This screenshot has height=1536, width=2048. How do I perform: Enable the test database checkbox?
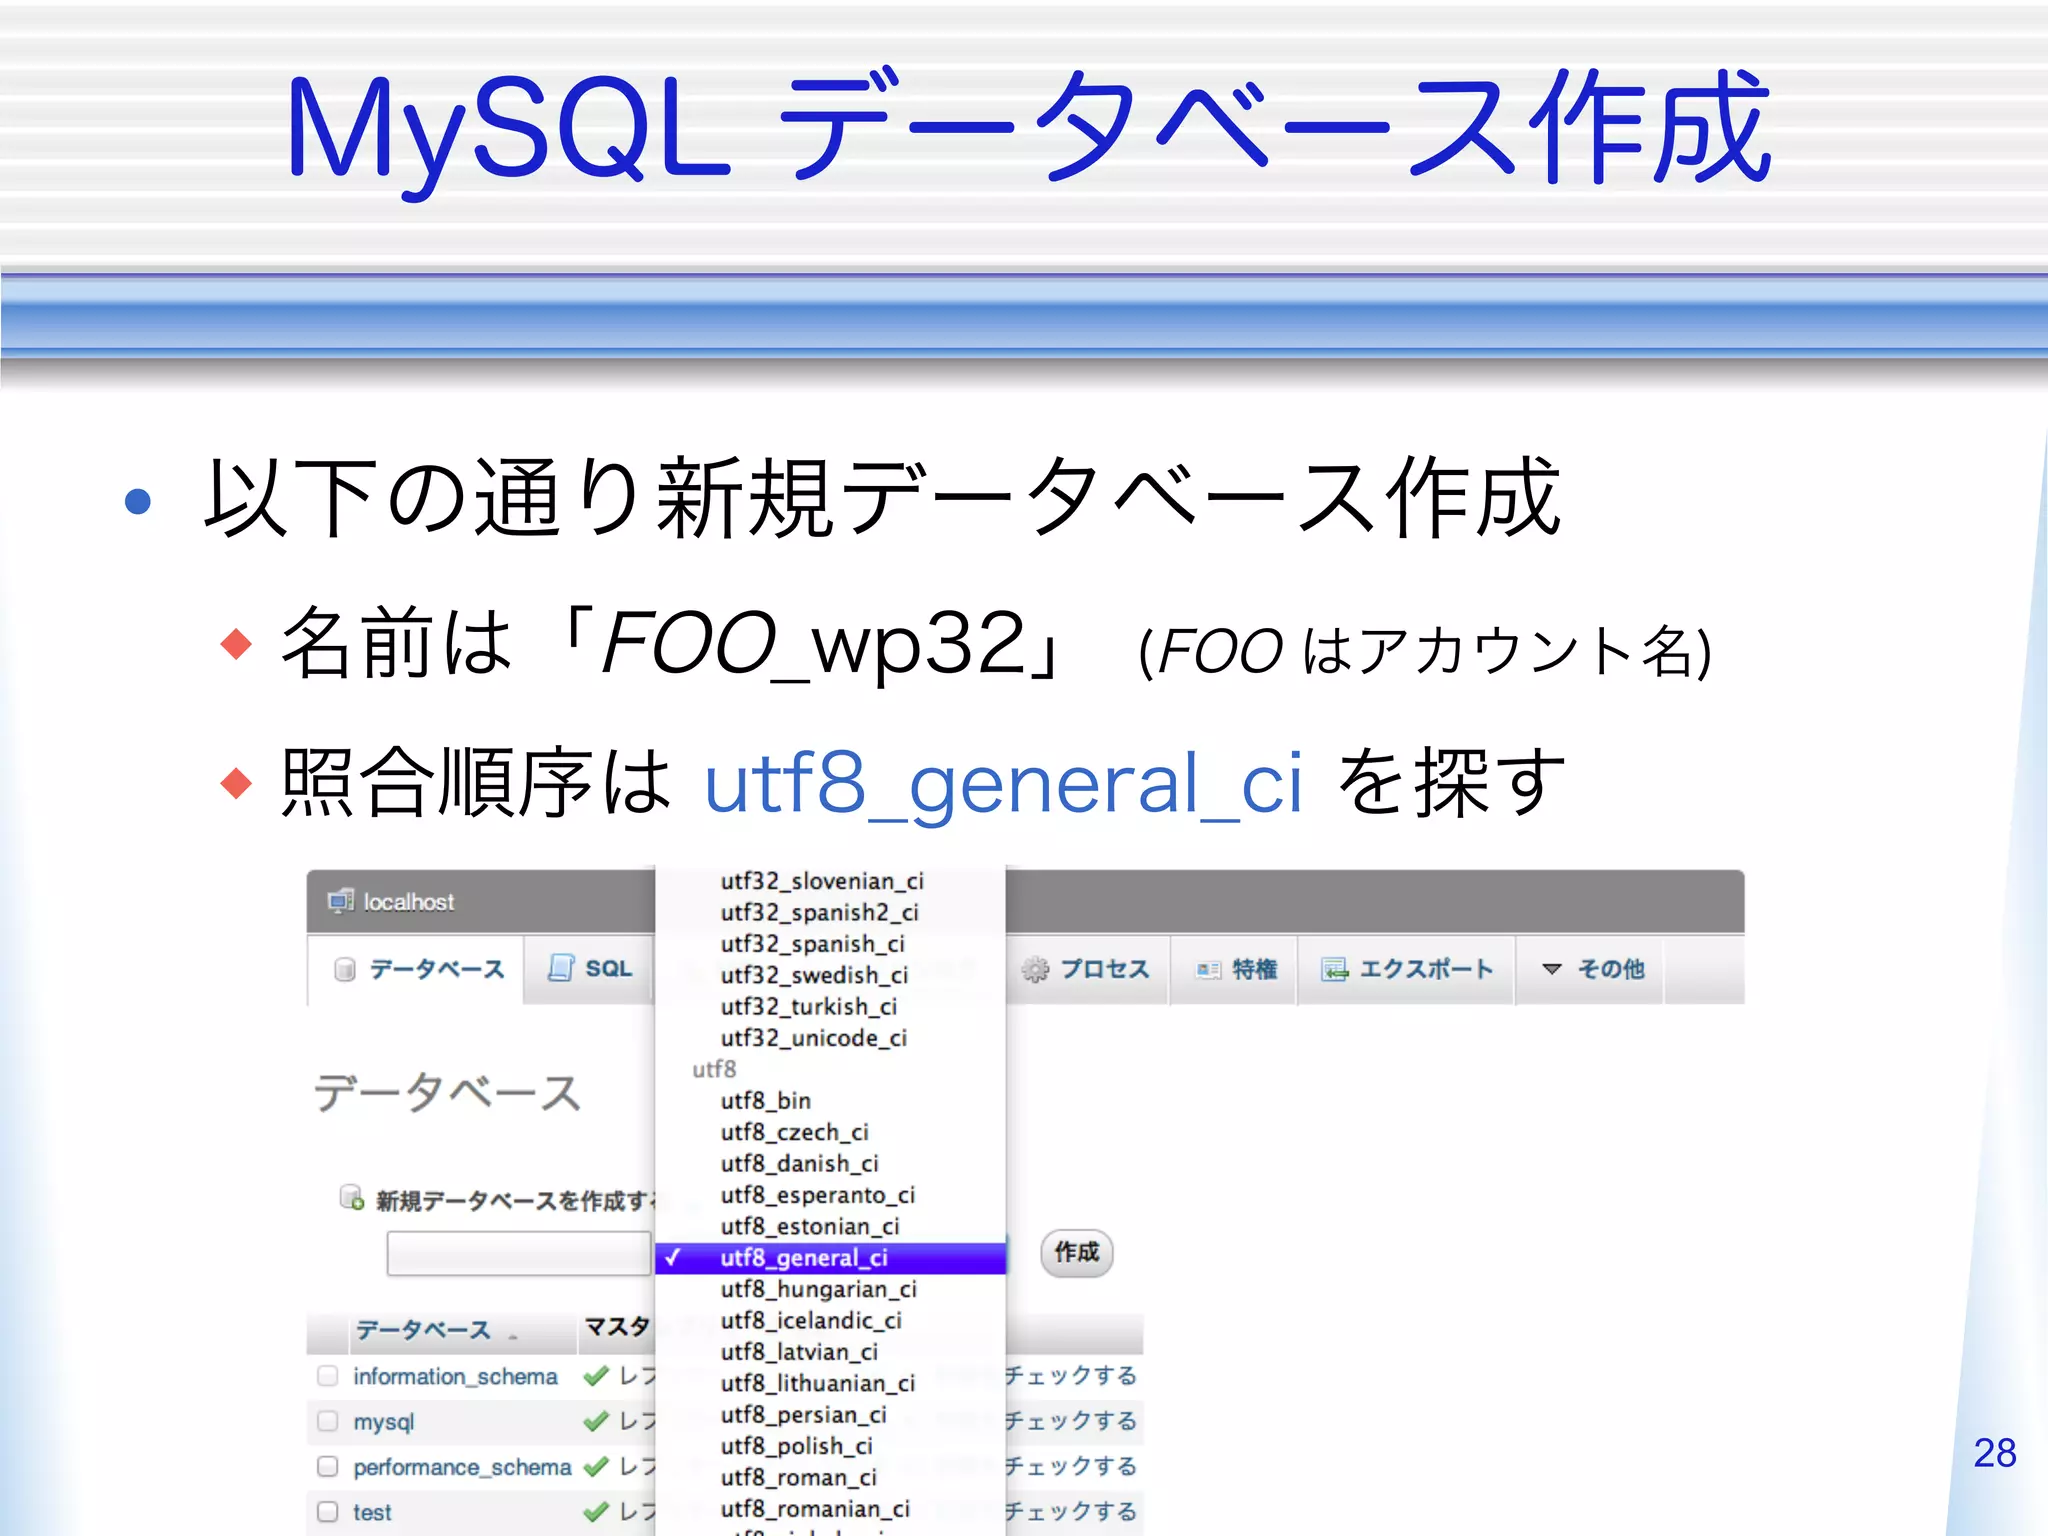tap(328, 1511)
